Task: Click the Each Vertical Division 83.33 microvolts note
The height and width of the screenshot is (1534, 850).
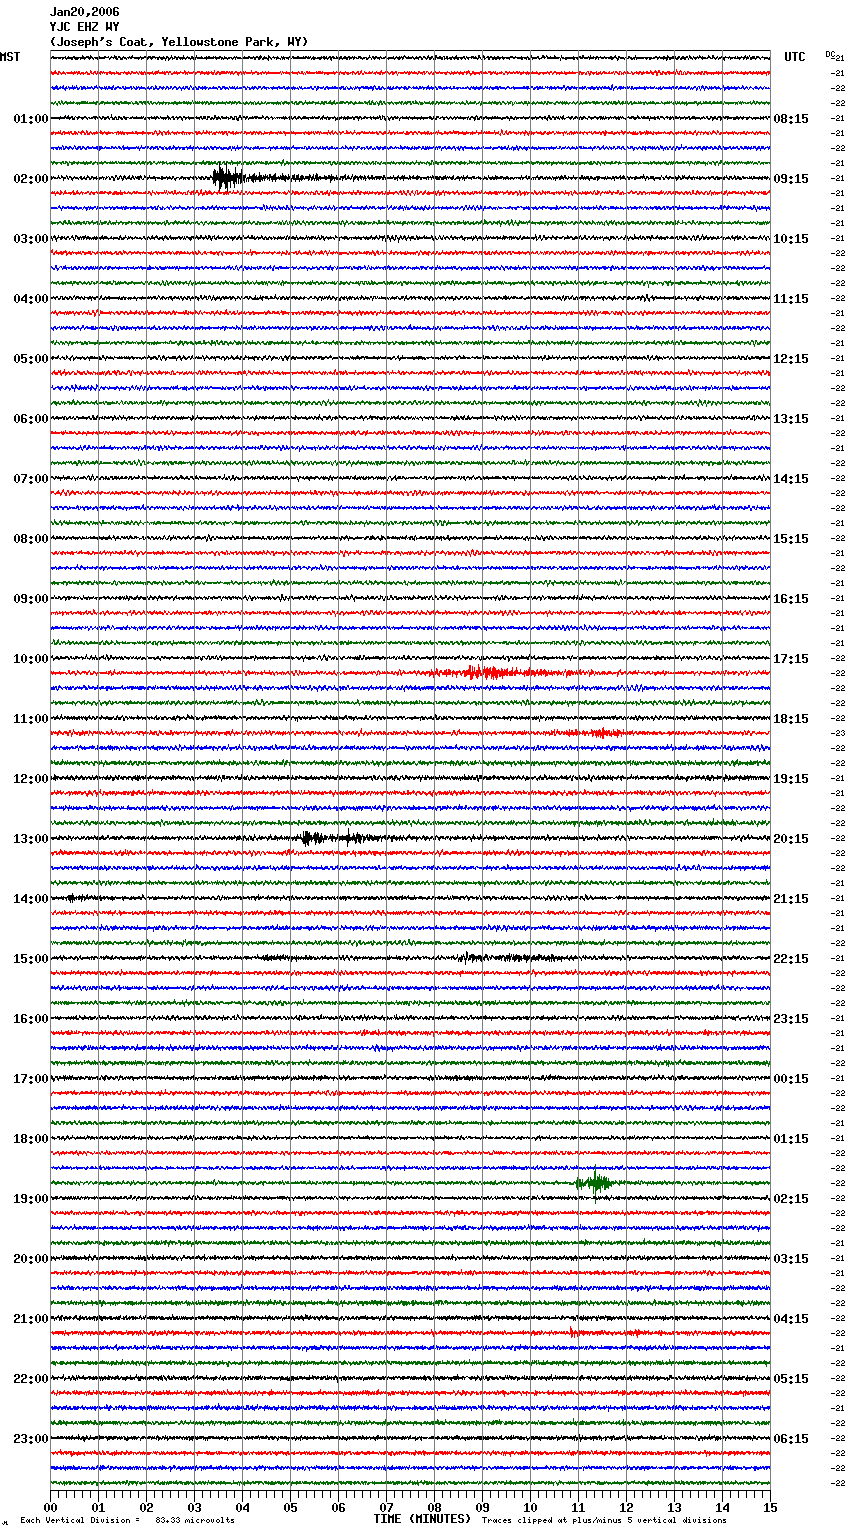Action: [127, 1520]
